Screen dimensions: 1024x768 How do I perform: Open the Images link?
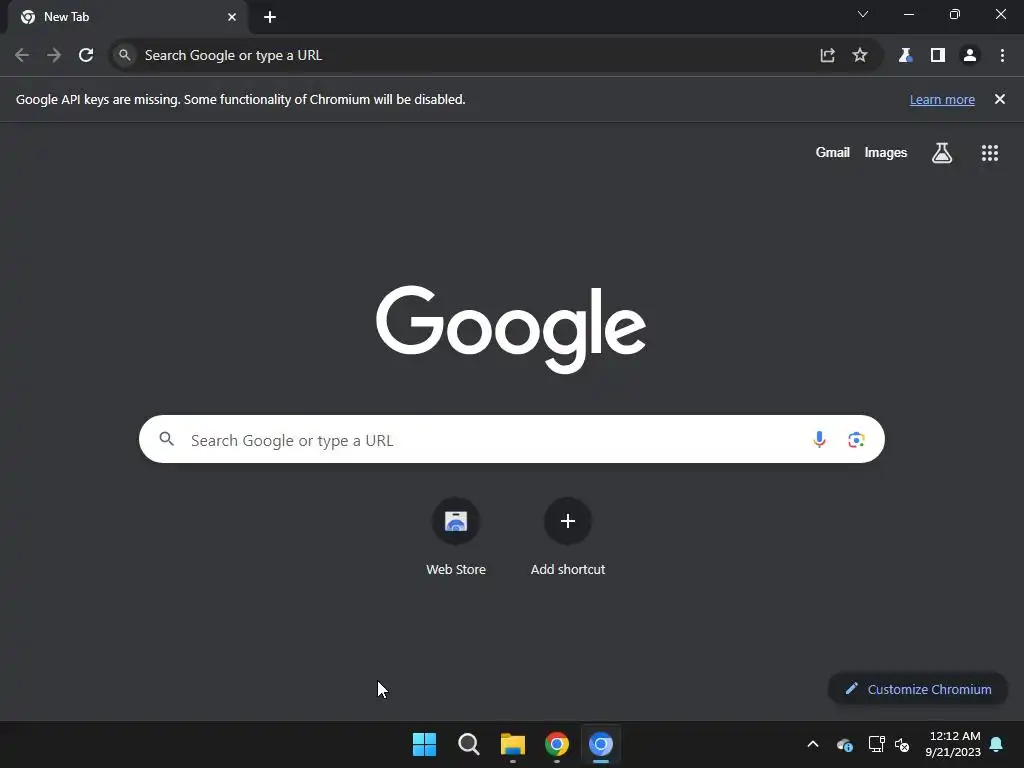point(886,153)
